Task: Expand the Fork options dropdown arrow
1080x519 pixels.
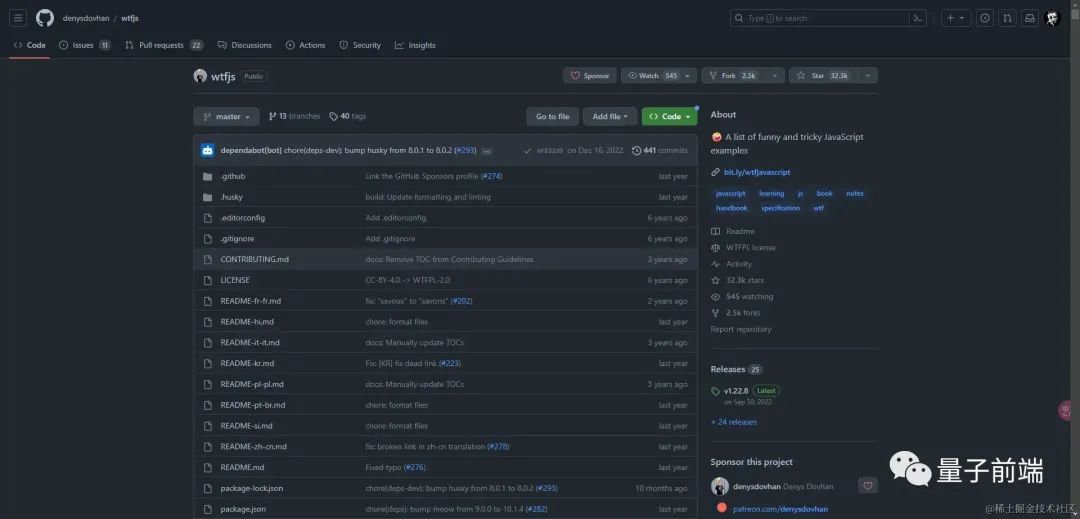Action: pos(775,76)
